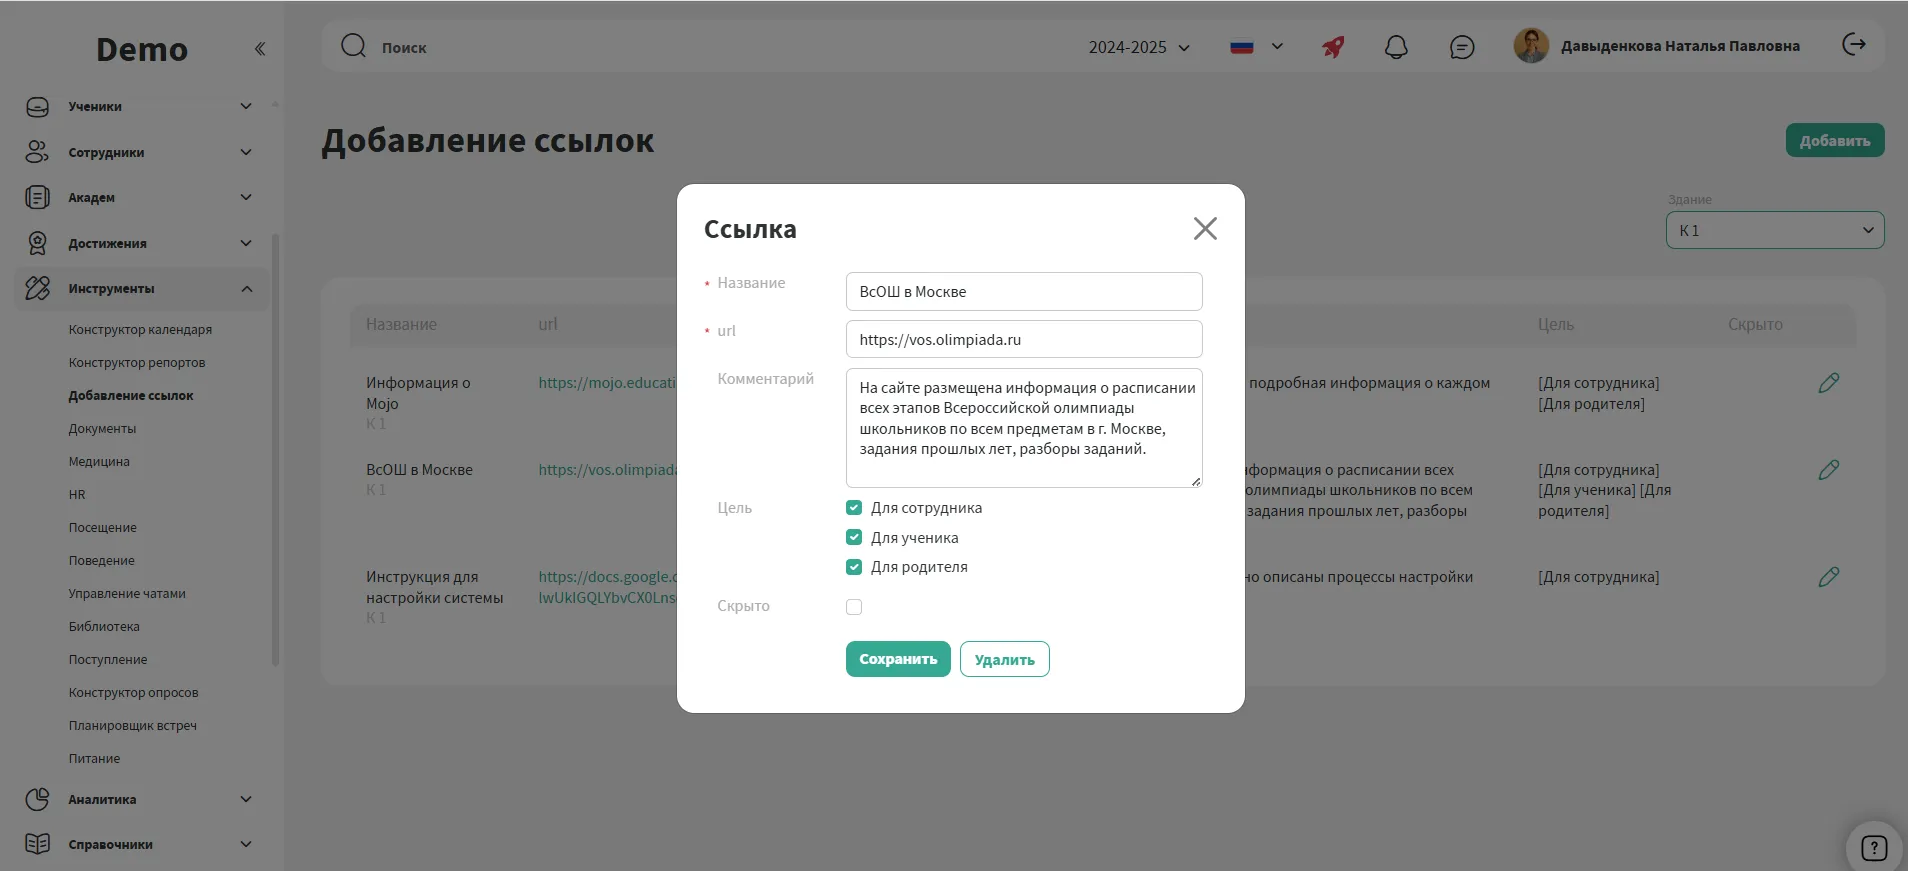Screen dimensions: 1908x871
Task: Click the Сохранить button
Action: coord(897,659)
